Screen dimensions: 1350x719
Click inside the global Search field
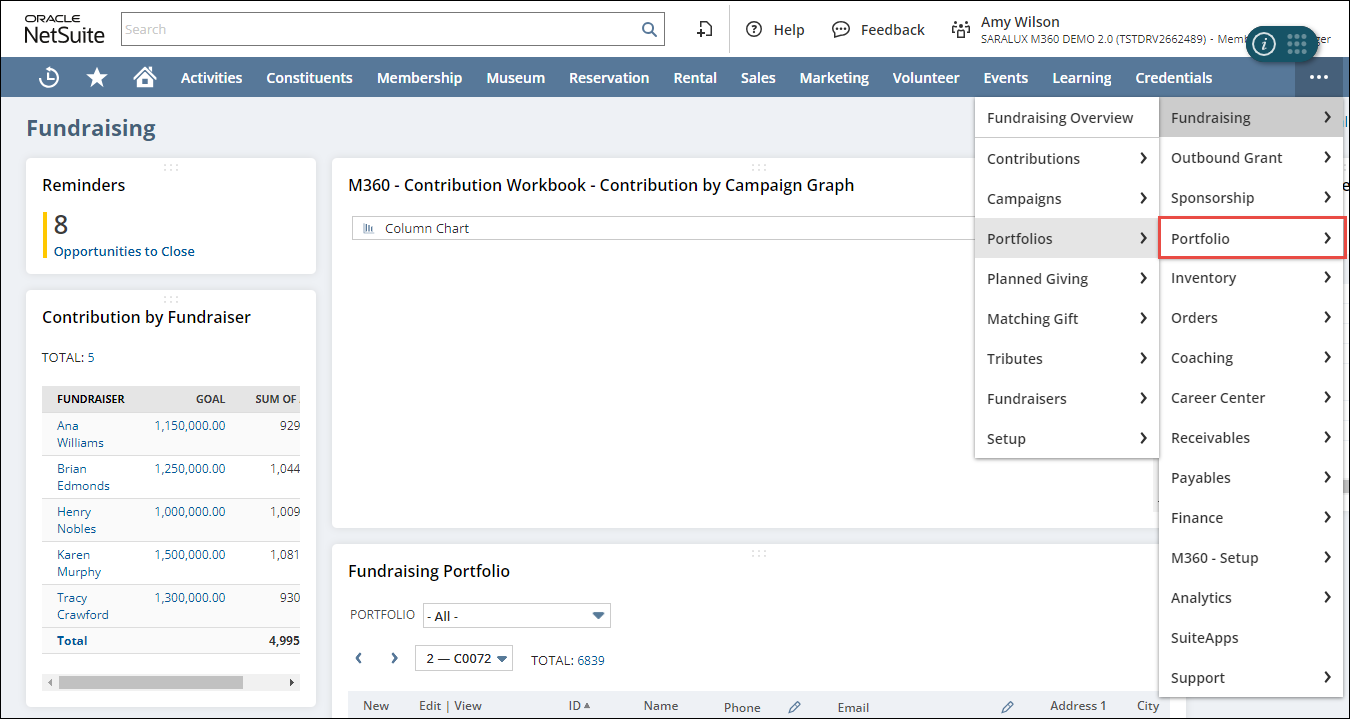pyautogui.click(x=380, y=30)
